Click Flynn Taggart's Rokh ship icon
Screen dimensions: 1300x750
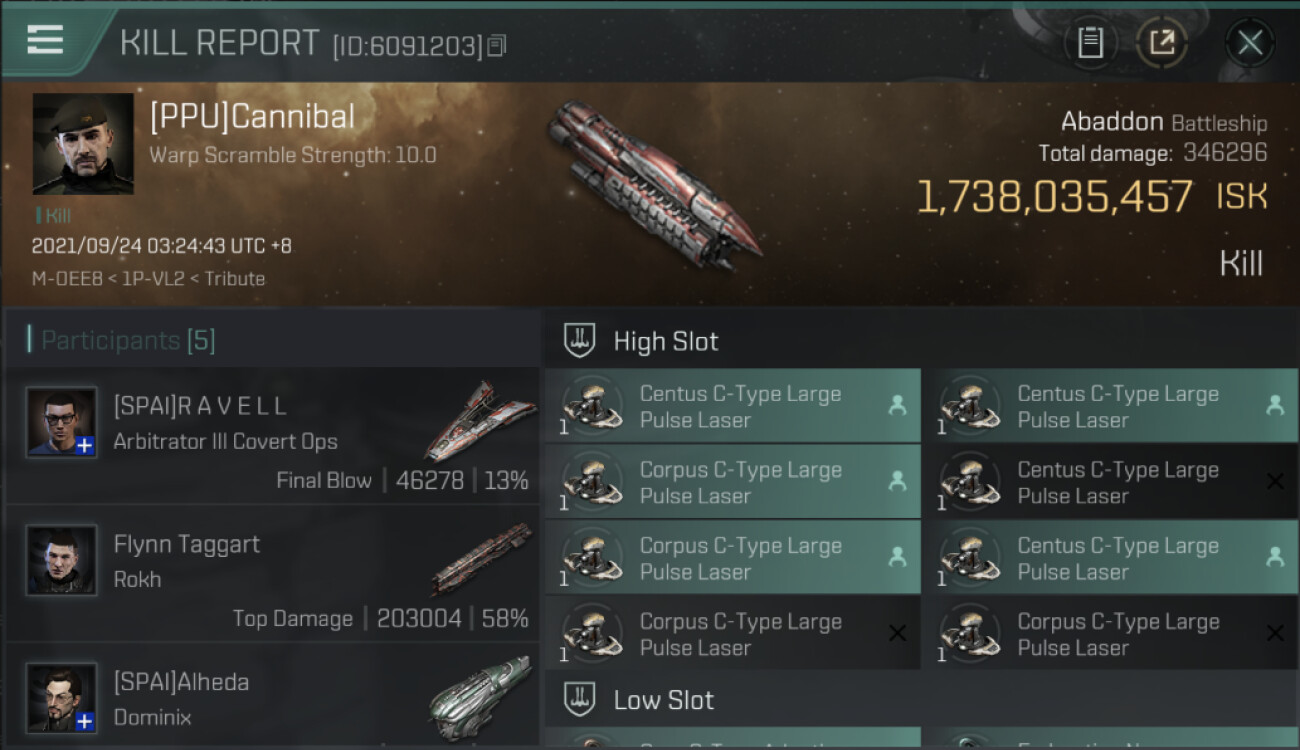point(482,558)
